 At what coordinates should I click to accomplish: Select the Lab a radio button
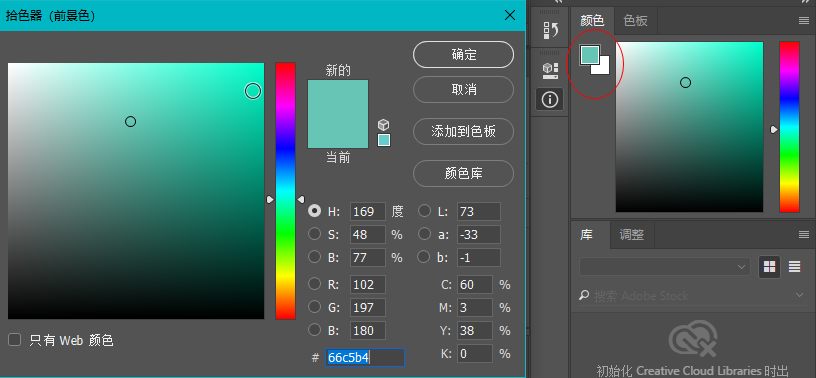click(425, 234)
